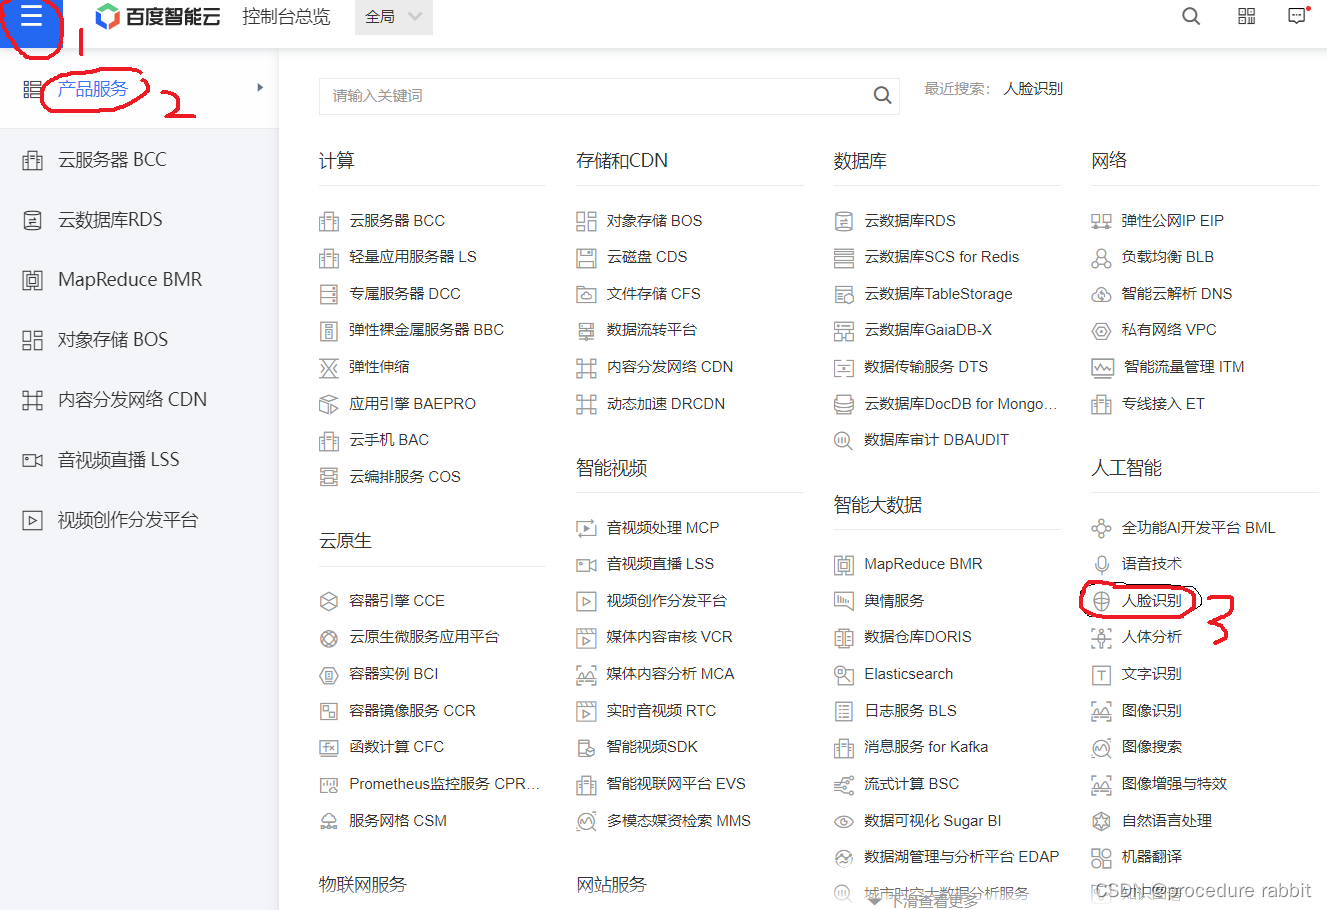Screen dimensions: 1327x910
Task: Open 消息服务 for Kafka link
Action: [926, 747]
